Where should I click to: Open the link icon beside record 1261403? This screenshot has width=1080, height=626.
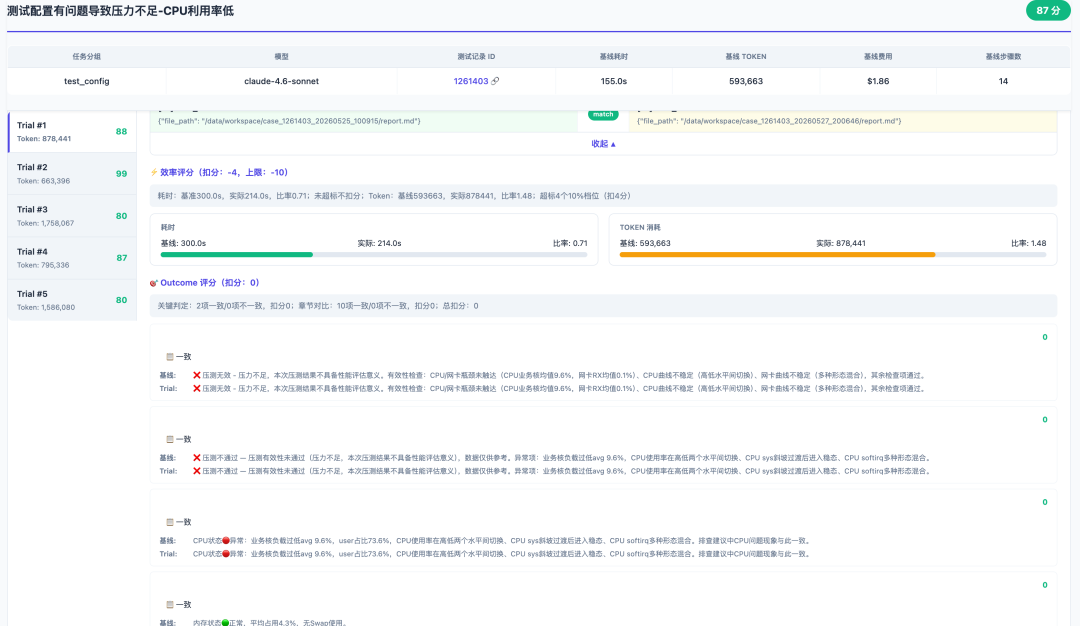pos(495,81)
